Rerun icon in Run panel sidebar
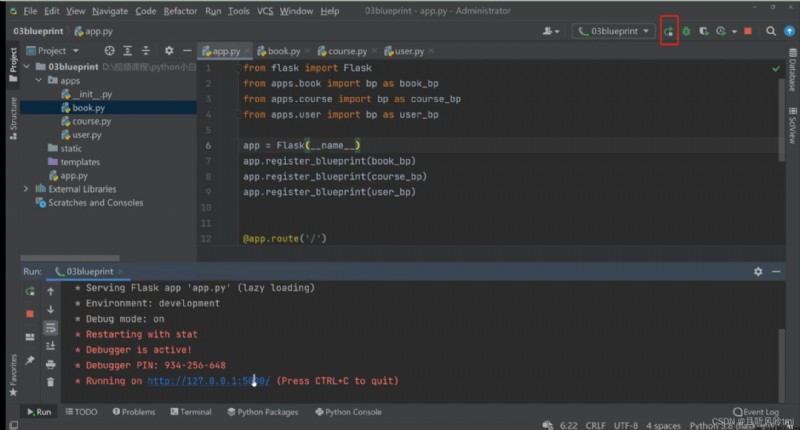The image size is (800, 430). point(30,291)
